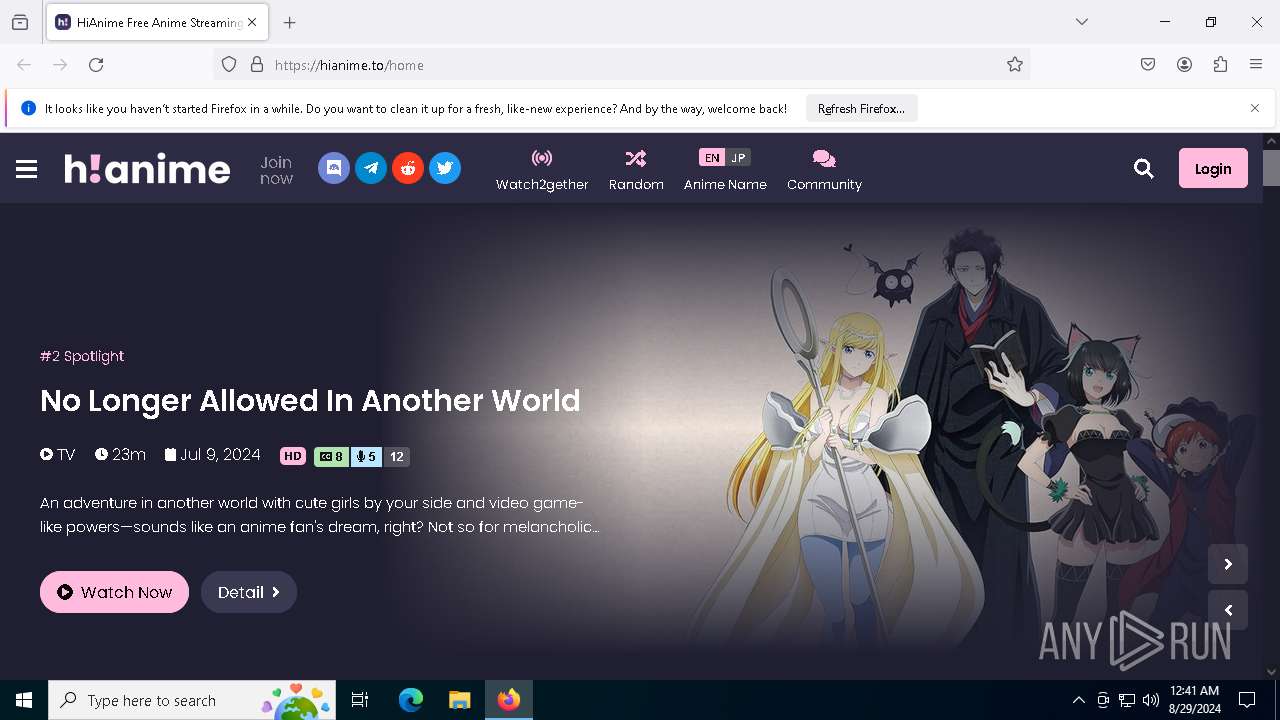Open Detail for the spotlight anime
This screenshot has height=720, width=1280.
tap(249, 592)
